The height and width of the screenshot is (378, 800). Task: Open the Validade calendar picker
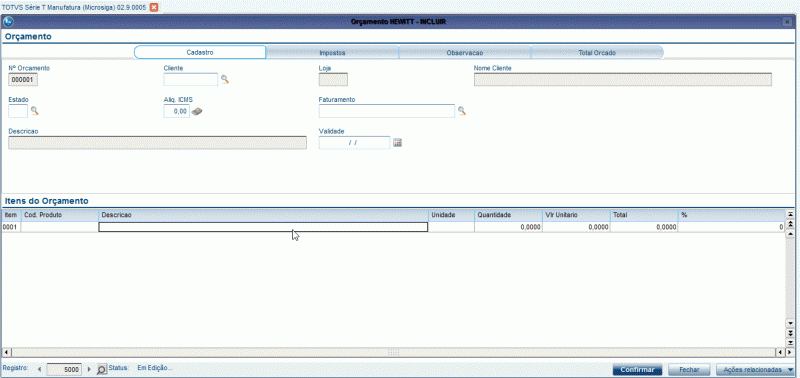coord(397,143)
